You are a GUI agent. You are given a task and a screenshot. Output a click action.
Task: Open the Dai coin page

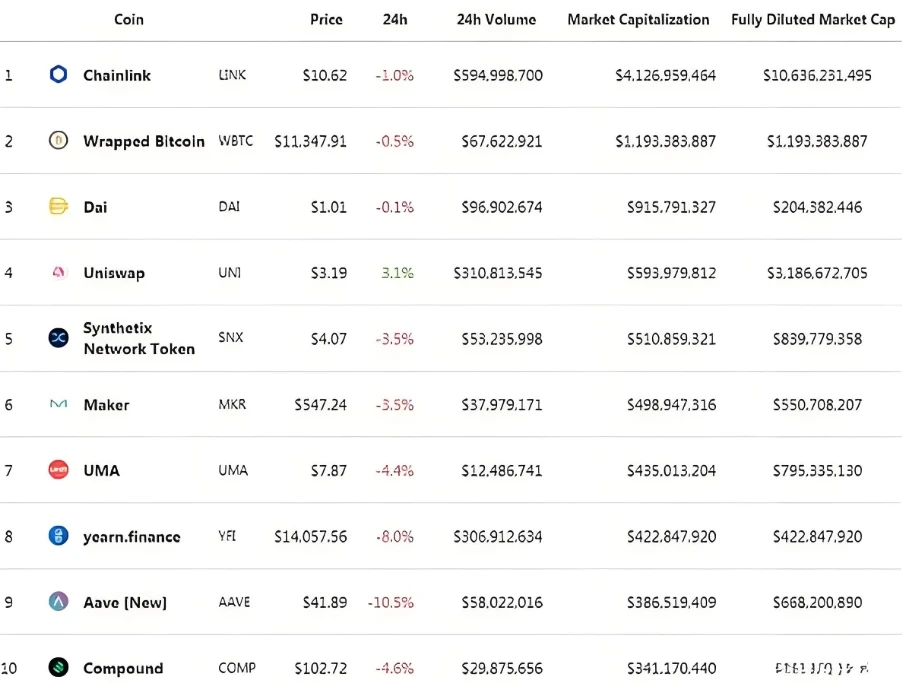[95, 207]
